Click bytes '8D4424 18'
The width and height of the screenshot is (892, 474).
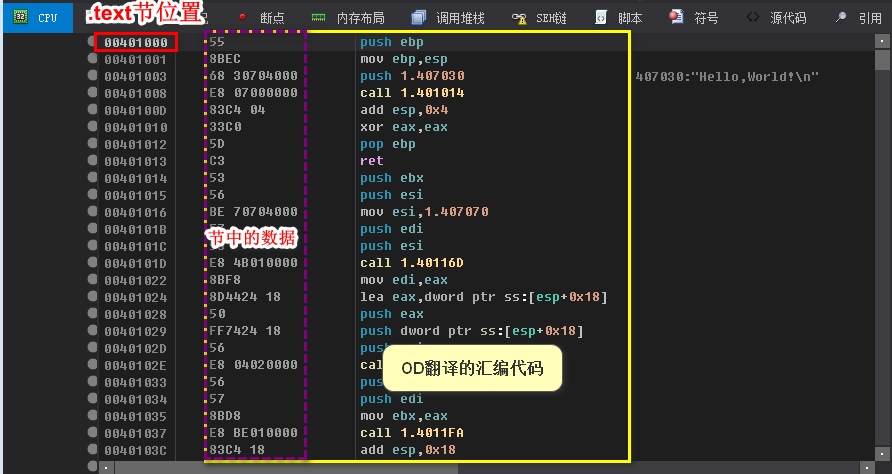coord(245,297)
